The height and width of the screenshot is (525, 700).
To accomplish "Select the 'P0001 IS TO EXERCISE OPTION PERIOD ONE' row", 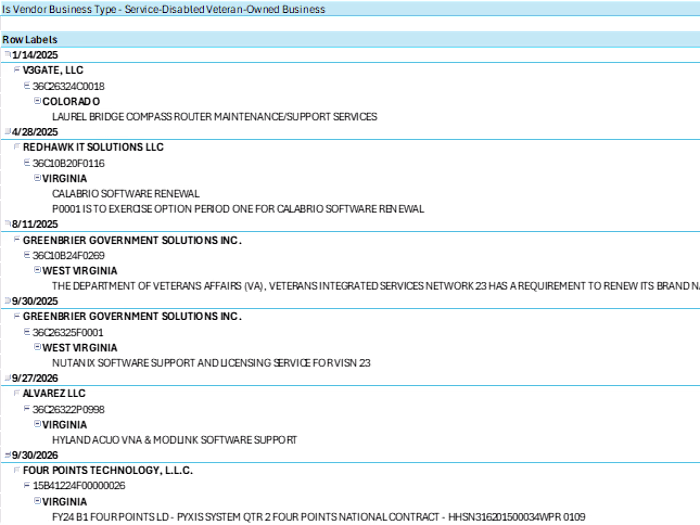I will (x=350, y=209).
